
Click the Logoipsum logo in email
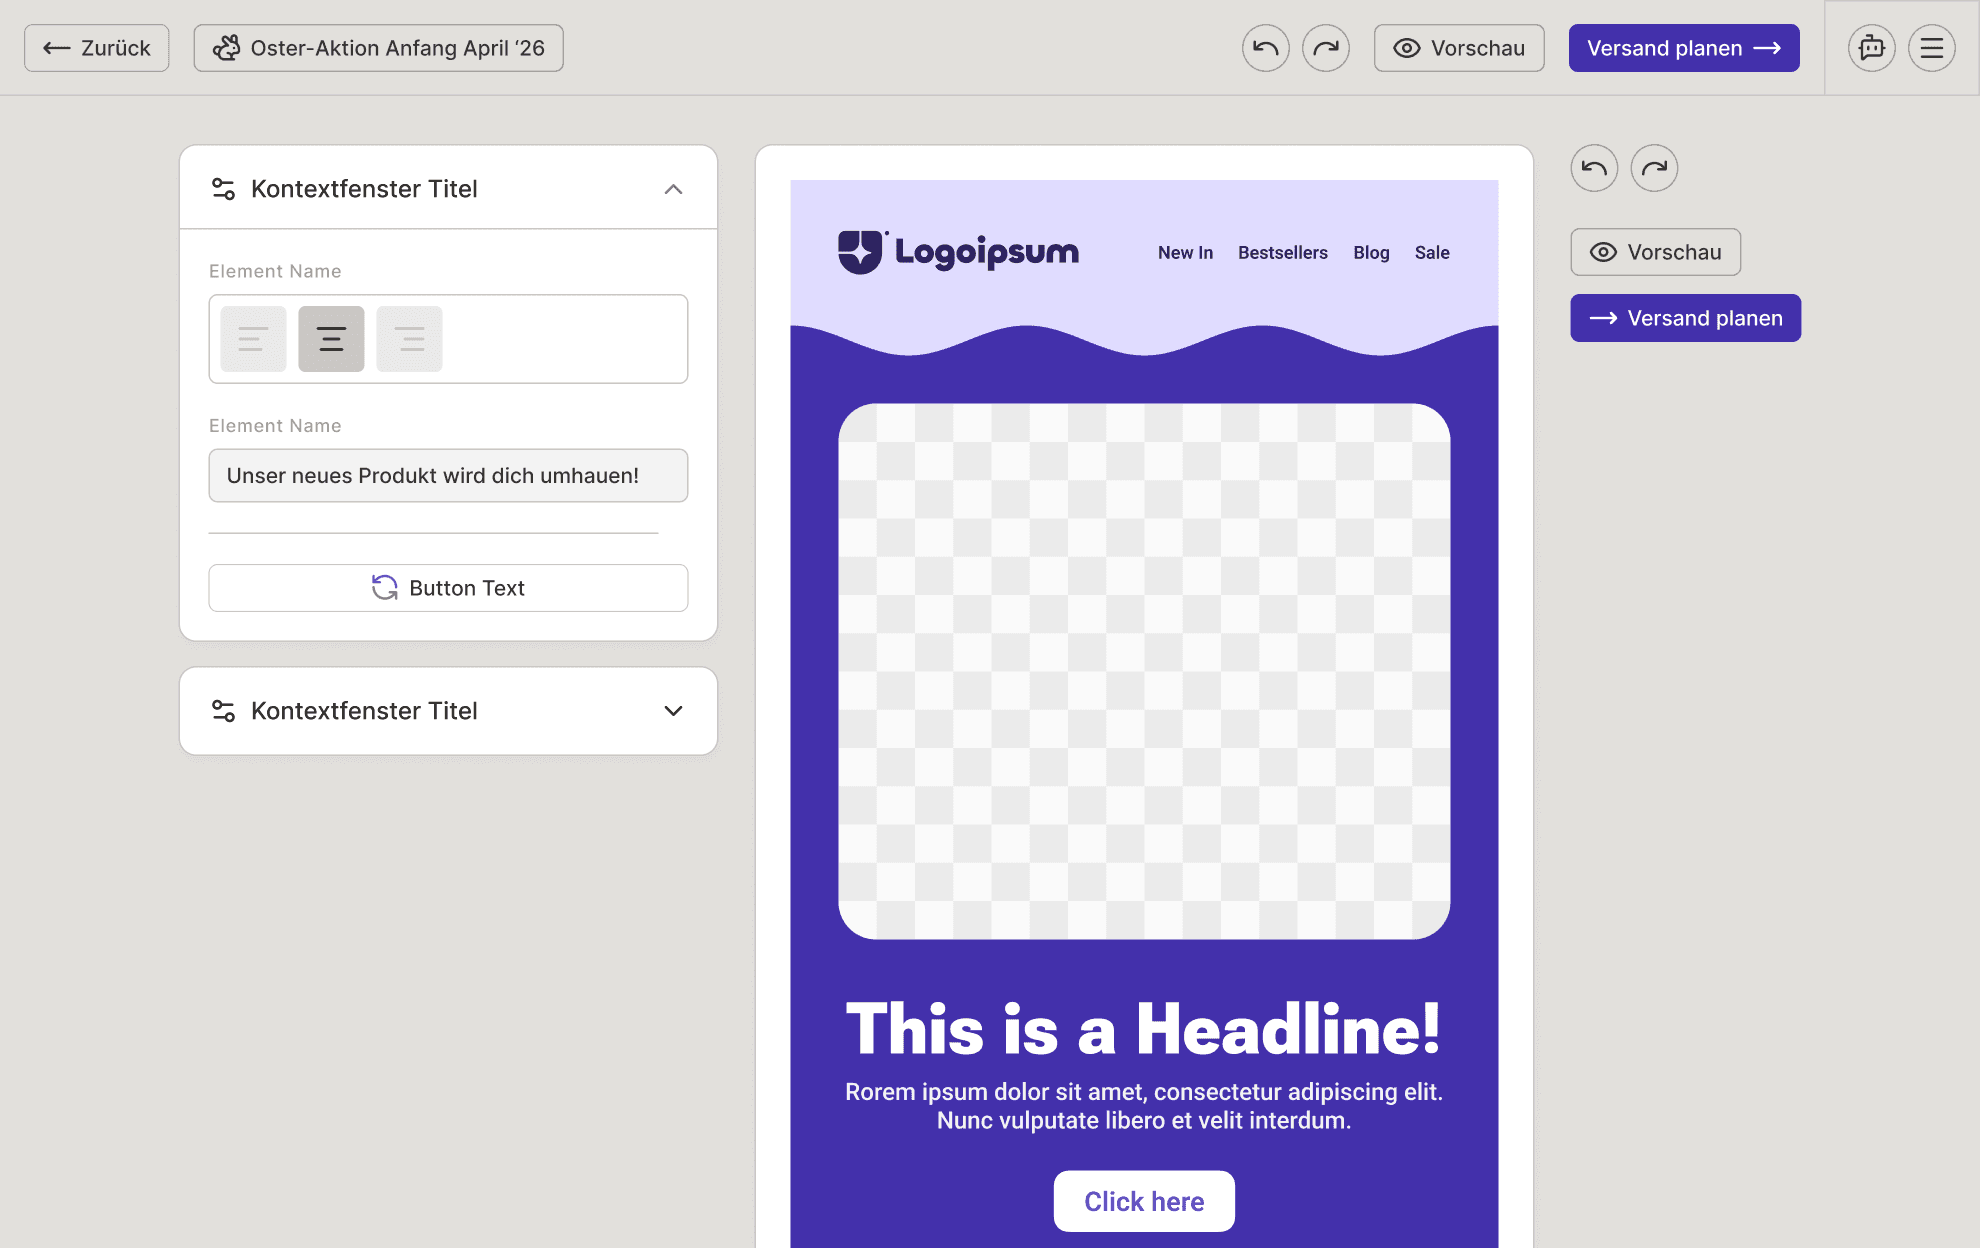click(958, 252)
